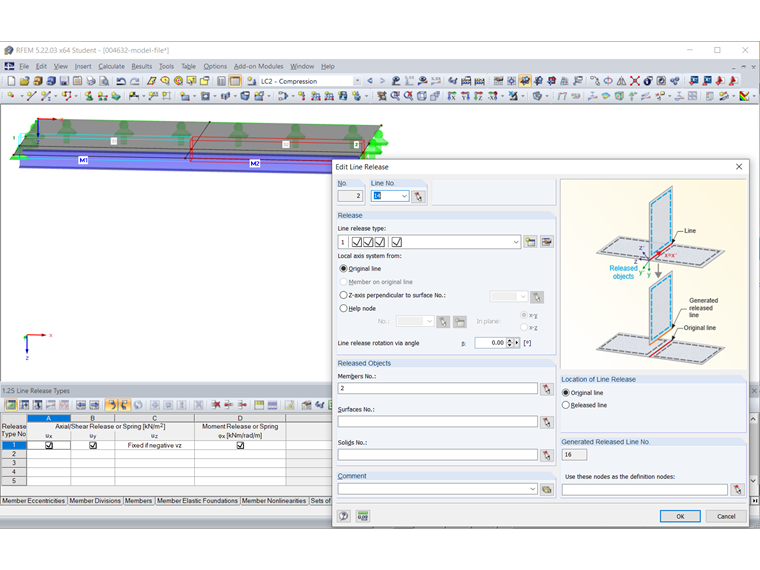
Task: Pick line graphically next to Line No.
Action: (418, 196)
